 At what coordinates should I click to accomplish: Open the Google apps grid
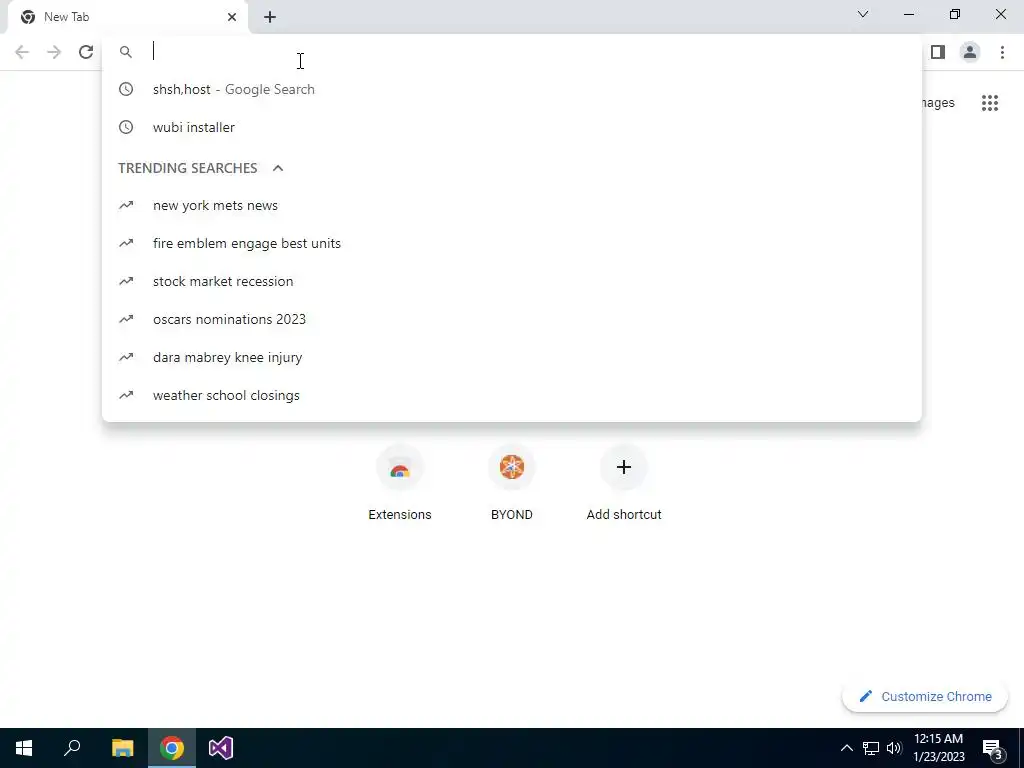[x=989, y=103]
